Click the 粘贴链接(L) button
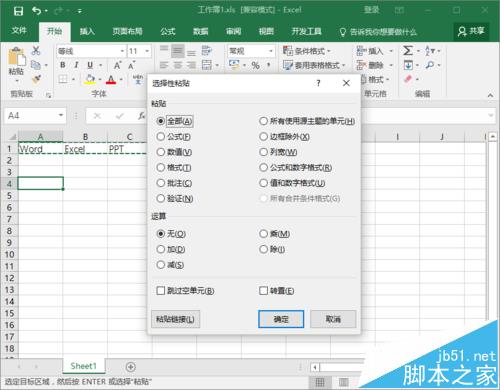The image size is (500, 390). tap(175, 319)
